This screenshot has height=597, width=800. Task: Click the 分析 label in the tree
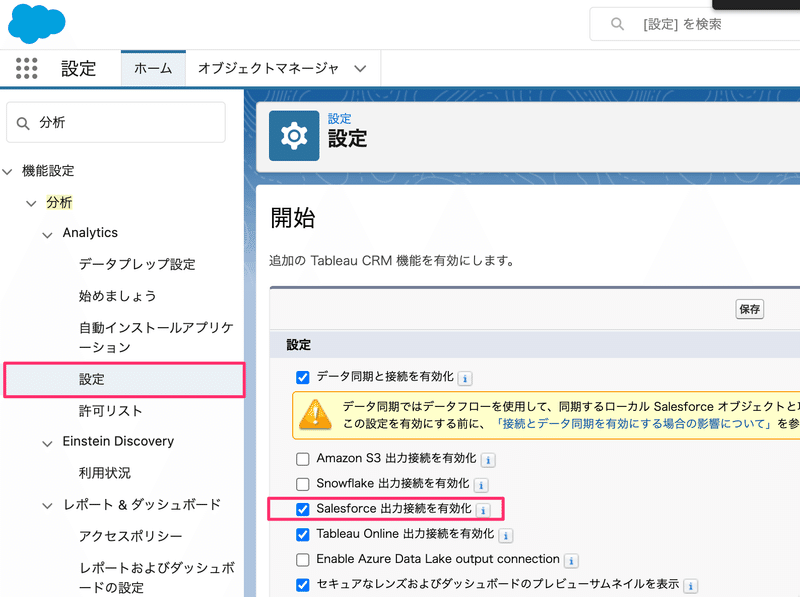click(59, 203)
